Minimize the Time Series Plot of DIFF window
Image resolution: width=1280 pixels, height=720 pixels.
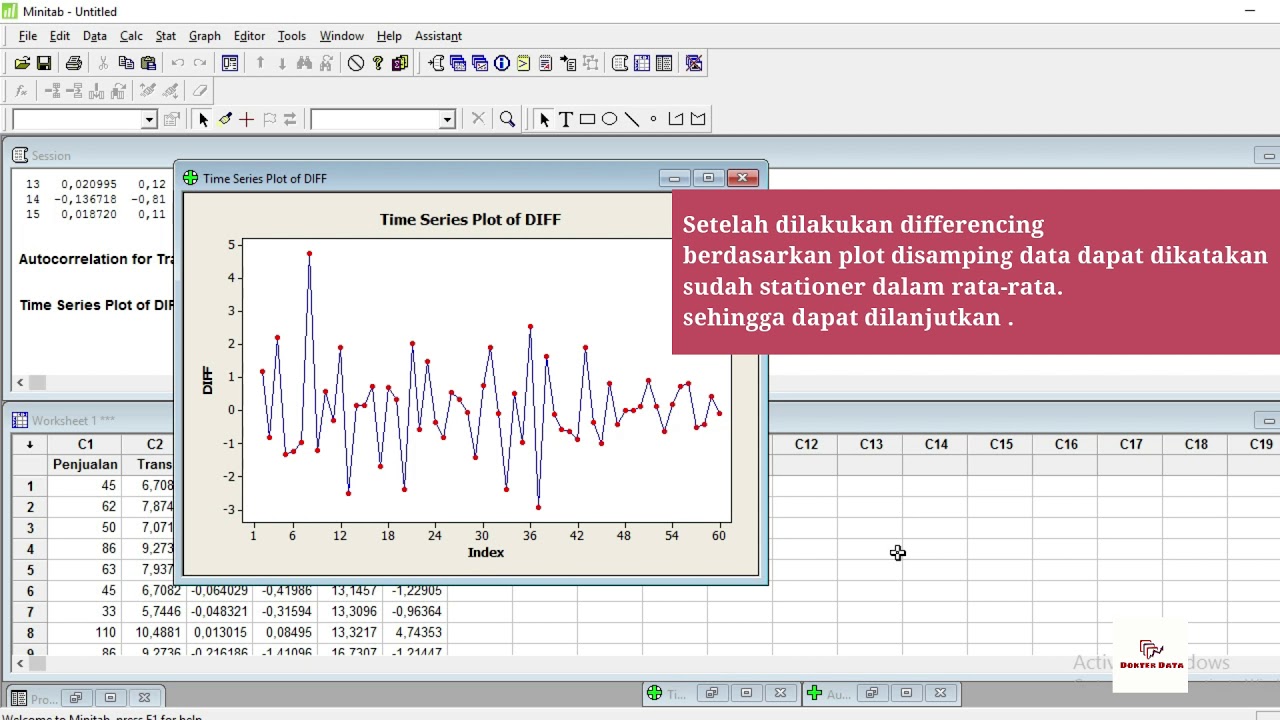pos(674,178)
